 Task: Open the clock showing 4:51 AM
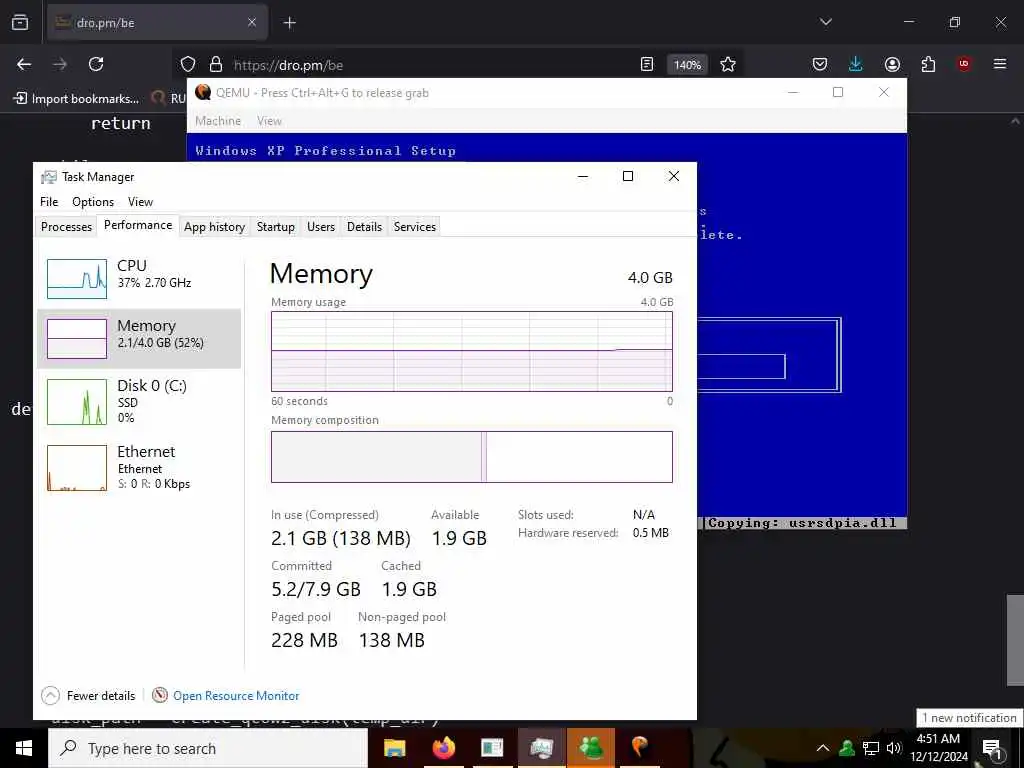[938, 748]
